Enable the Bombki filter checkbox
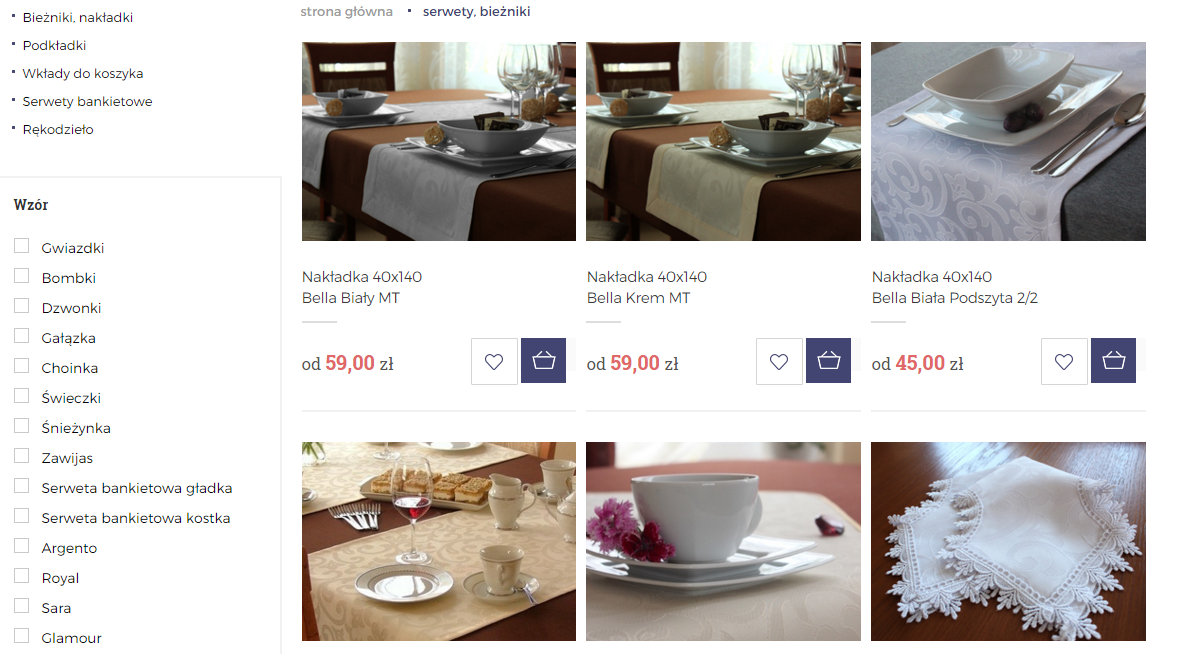 tap(22, 276)
